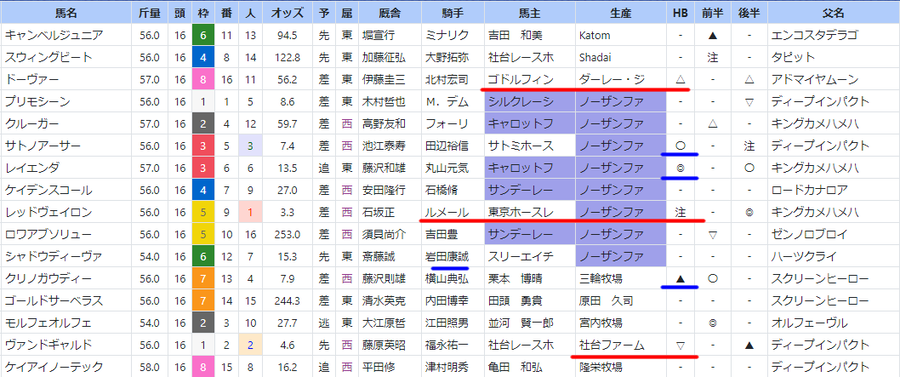Screen dimensions: 900x377
Task: Click popularity rank 1 highlighted cell
Action: pyautogui.click(x=250, y=213)
